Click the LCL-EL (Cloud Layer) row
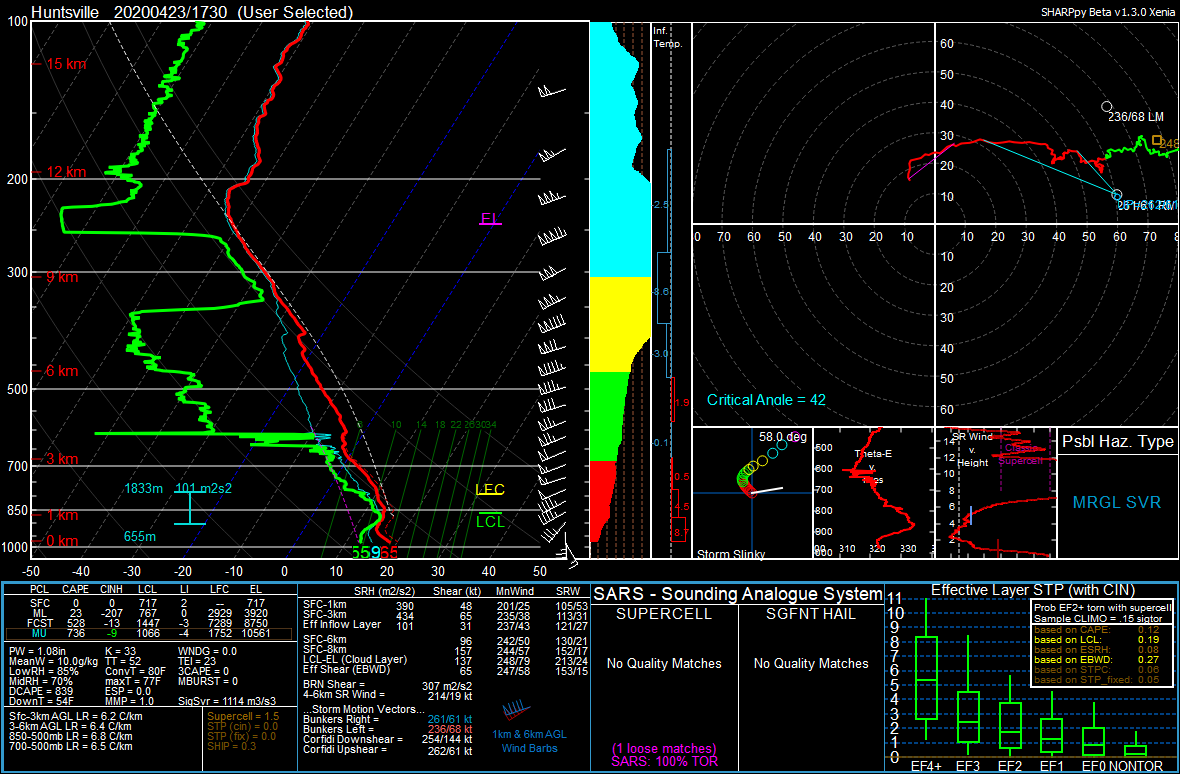The image size is (1180, 774). (x=444, y=660)
